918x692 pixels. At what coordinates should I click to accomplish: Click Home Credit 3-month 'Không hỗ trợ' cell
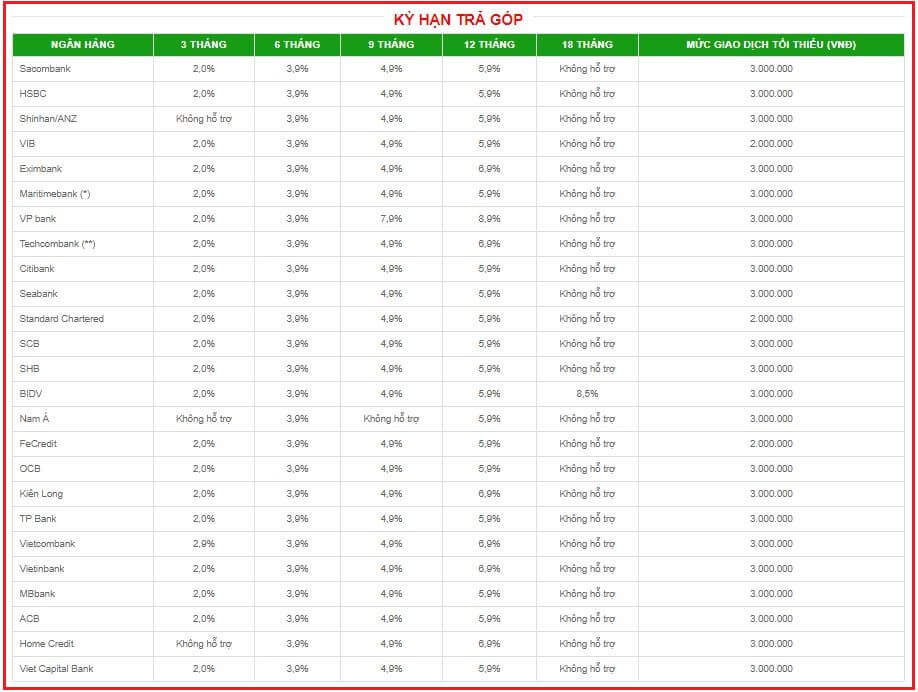204,643
